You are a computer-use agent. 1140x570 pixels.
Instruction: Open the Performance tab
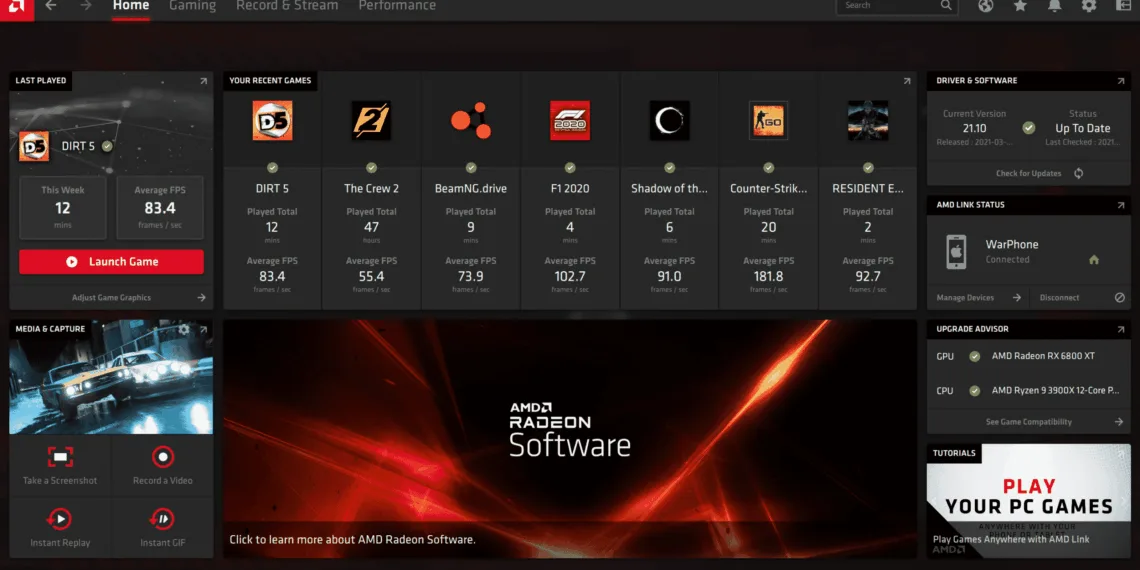(x=397, y=6)
